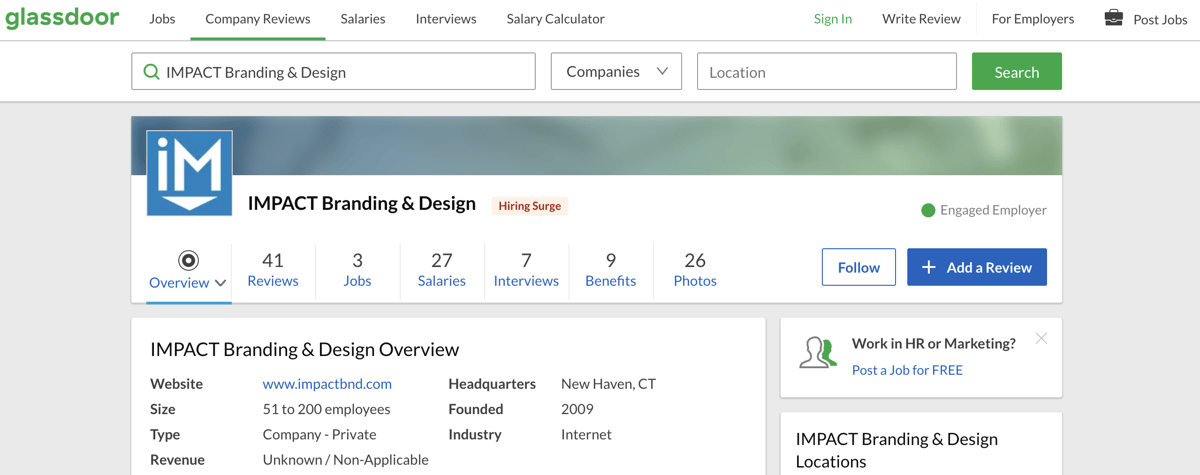This screenshot has height=475, width=1200.
Task: Open Interviews in the top navigation
Action: tap(446, 19)
